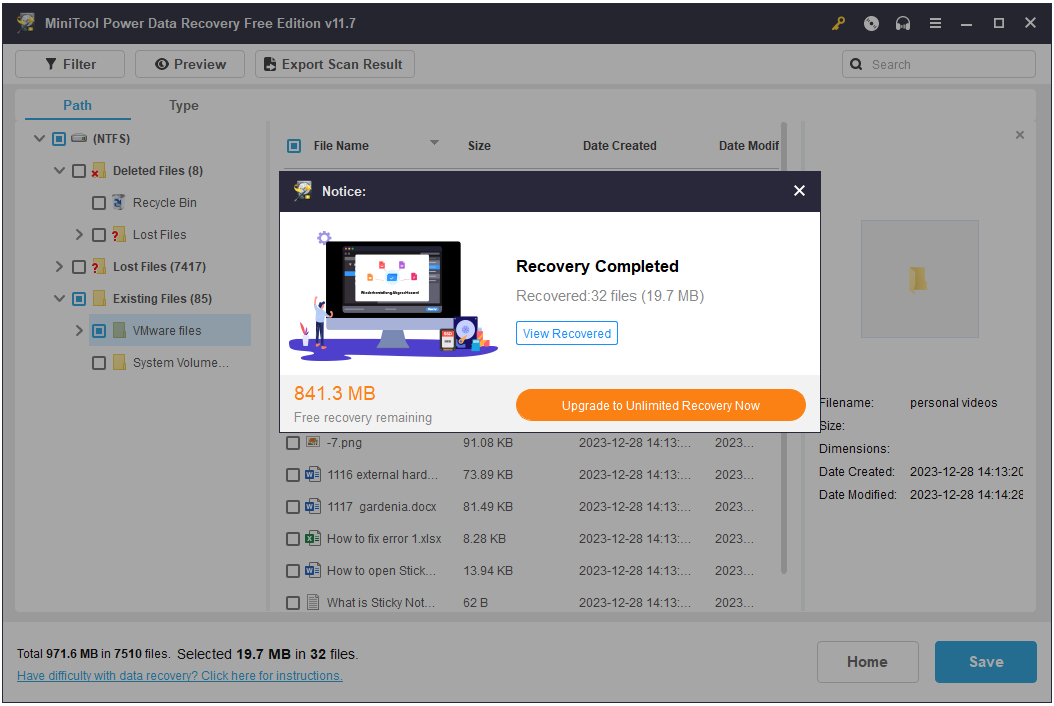This screenshot has height=706, width=1054.
Task: Close the Notice dialog
Action: click(799, 191)
